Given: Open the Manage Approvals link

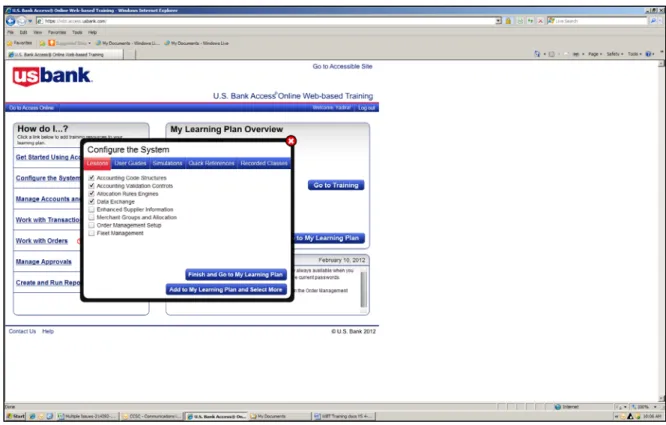Looking at the screenshot, I should click(44, 262).
